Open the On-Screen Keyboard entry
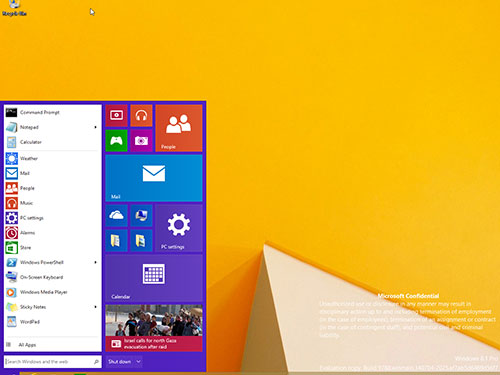The width and height of the screenshot is (500, 375). coord(53,277)
